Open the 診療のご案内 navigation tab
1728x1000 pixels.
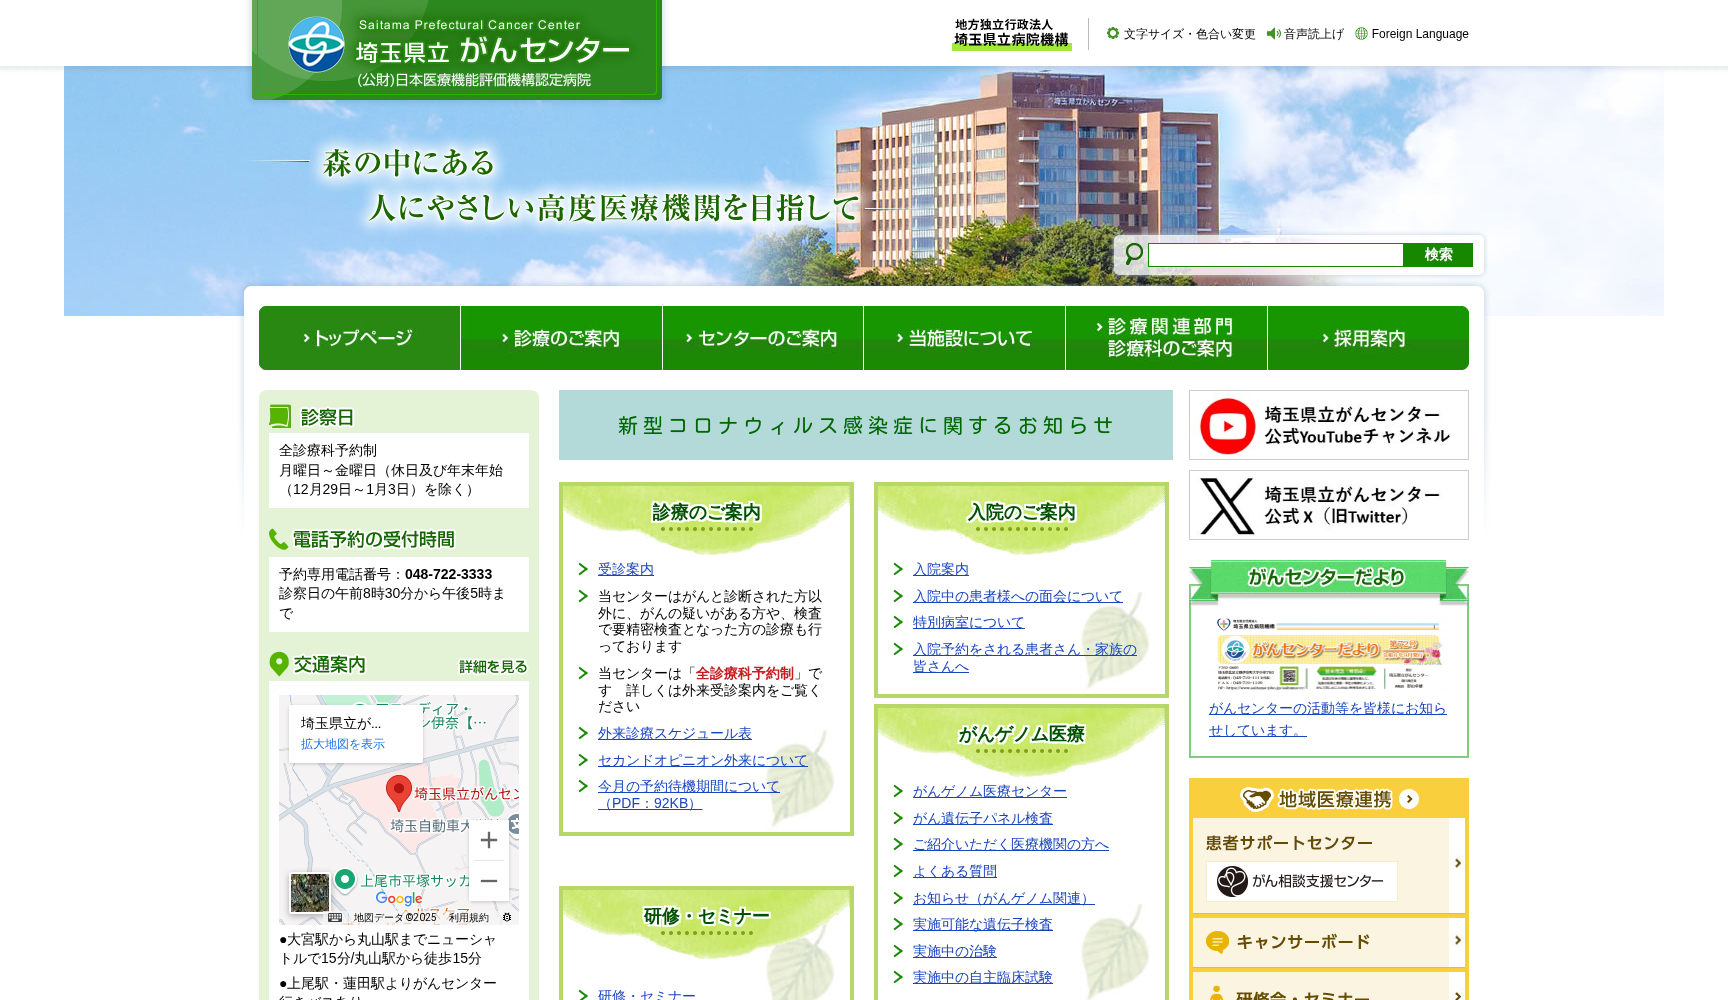coord(561,338)
